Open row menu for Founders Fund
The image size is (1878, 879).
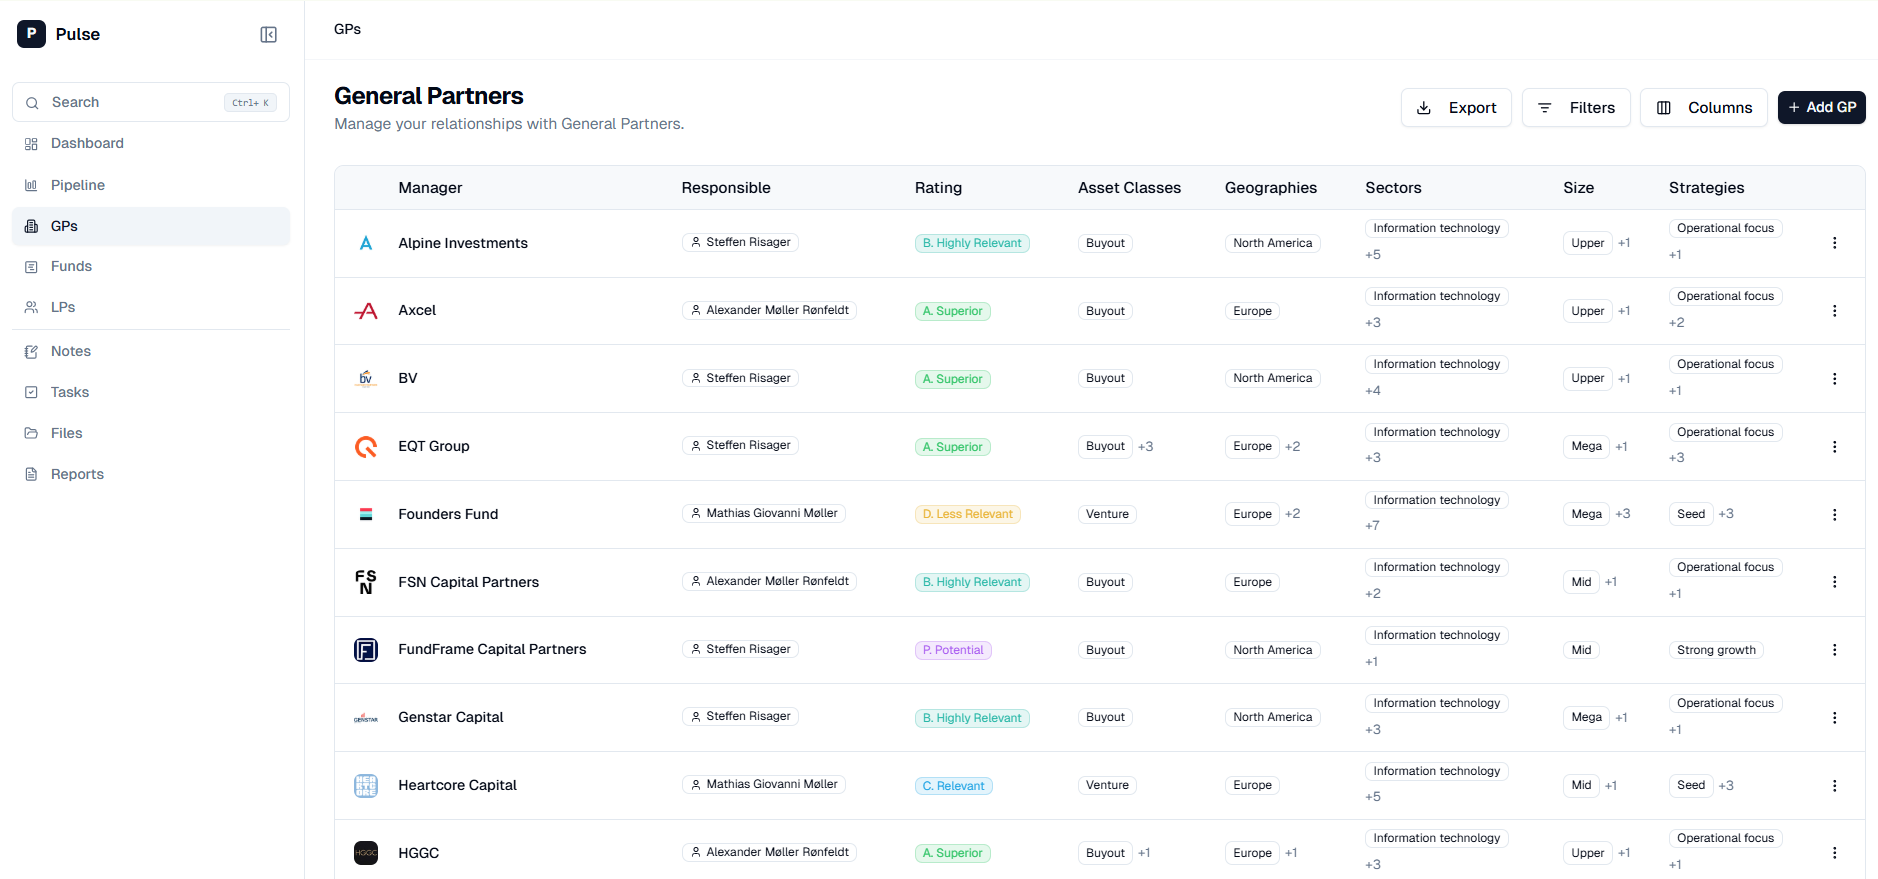click(1834, 515)
